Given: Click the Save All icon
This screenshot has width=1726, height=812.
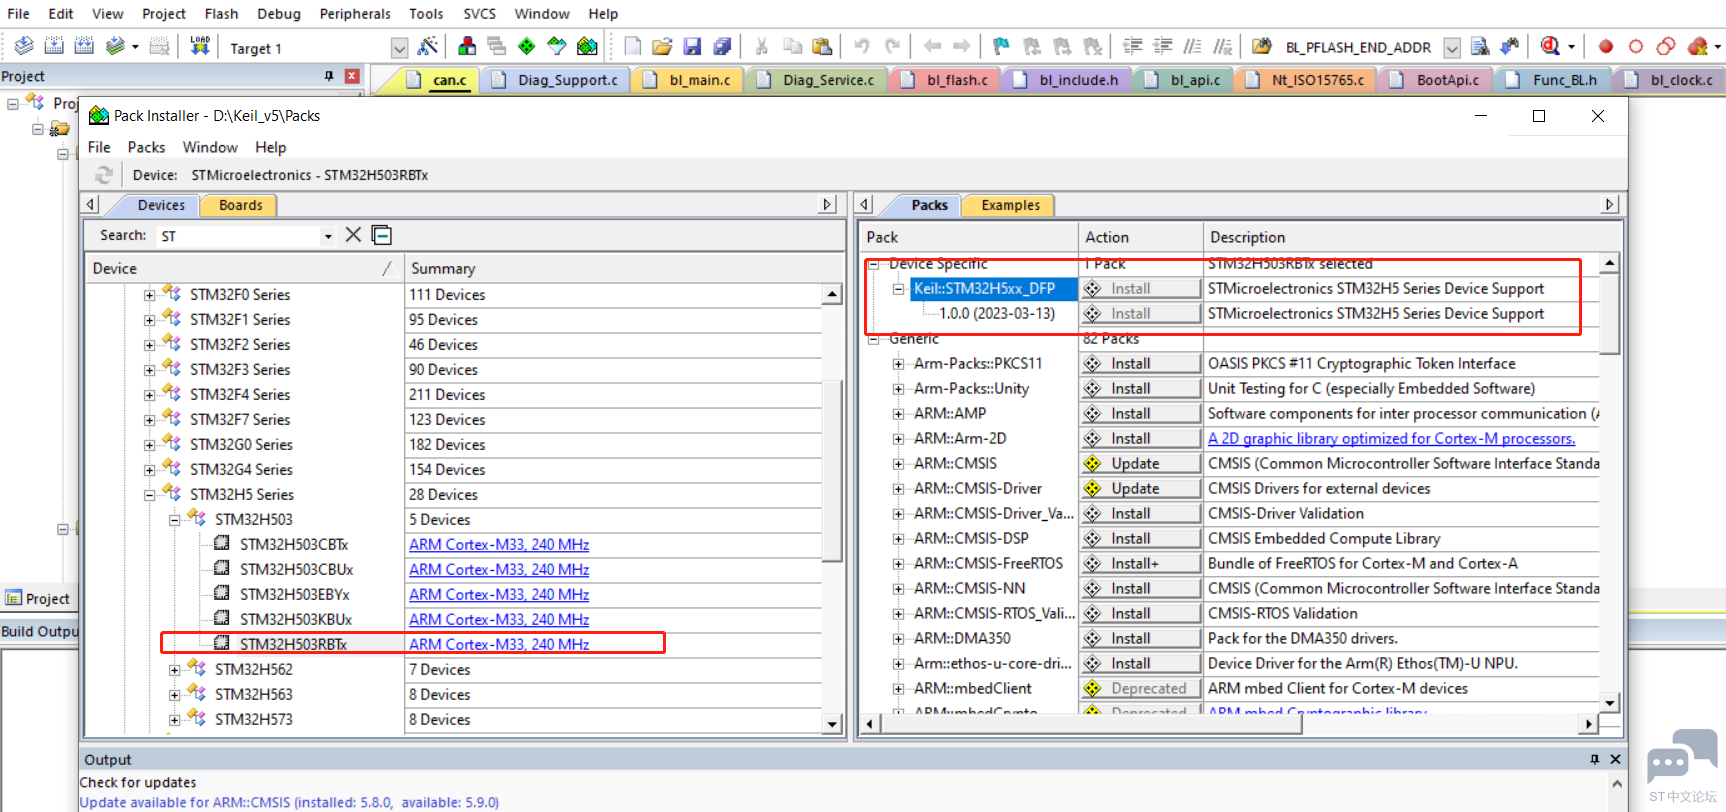Looking at the screenshot, I should (722, 46).
